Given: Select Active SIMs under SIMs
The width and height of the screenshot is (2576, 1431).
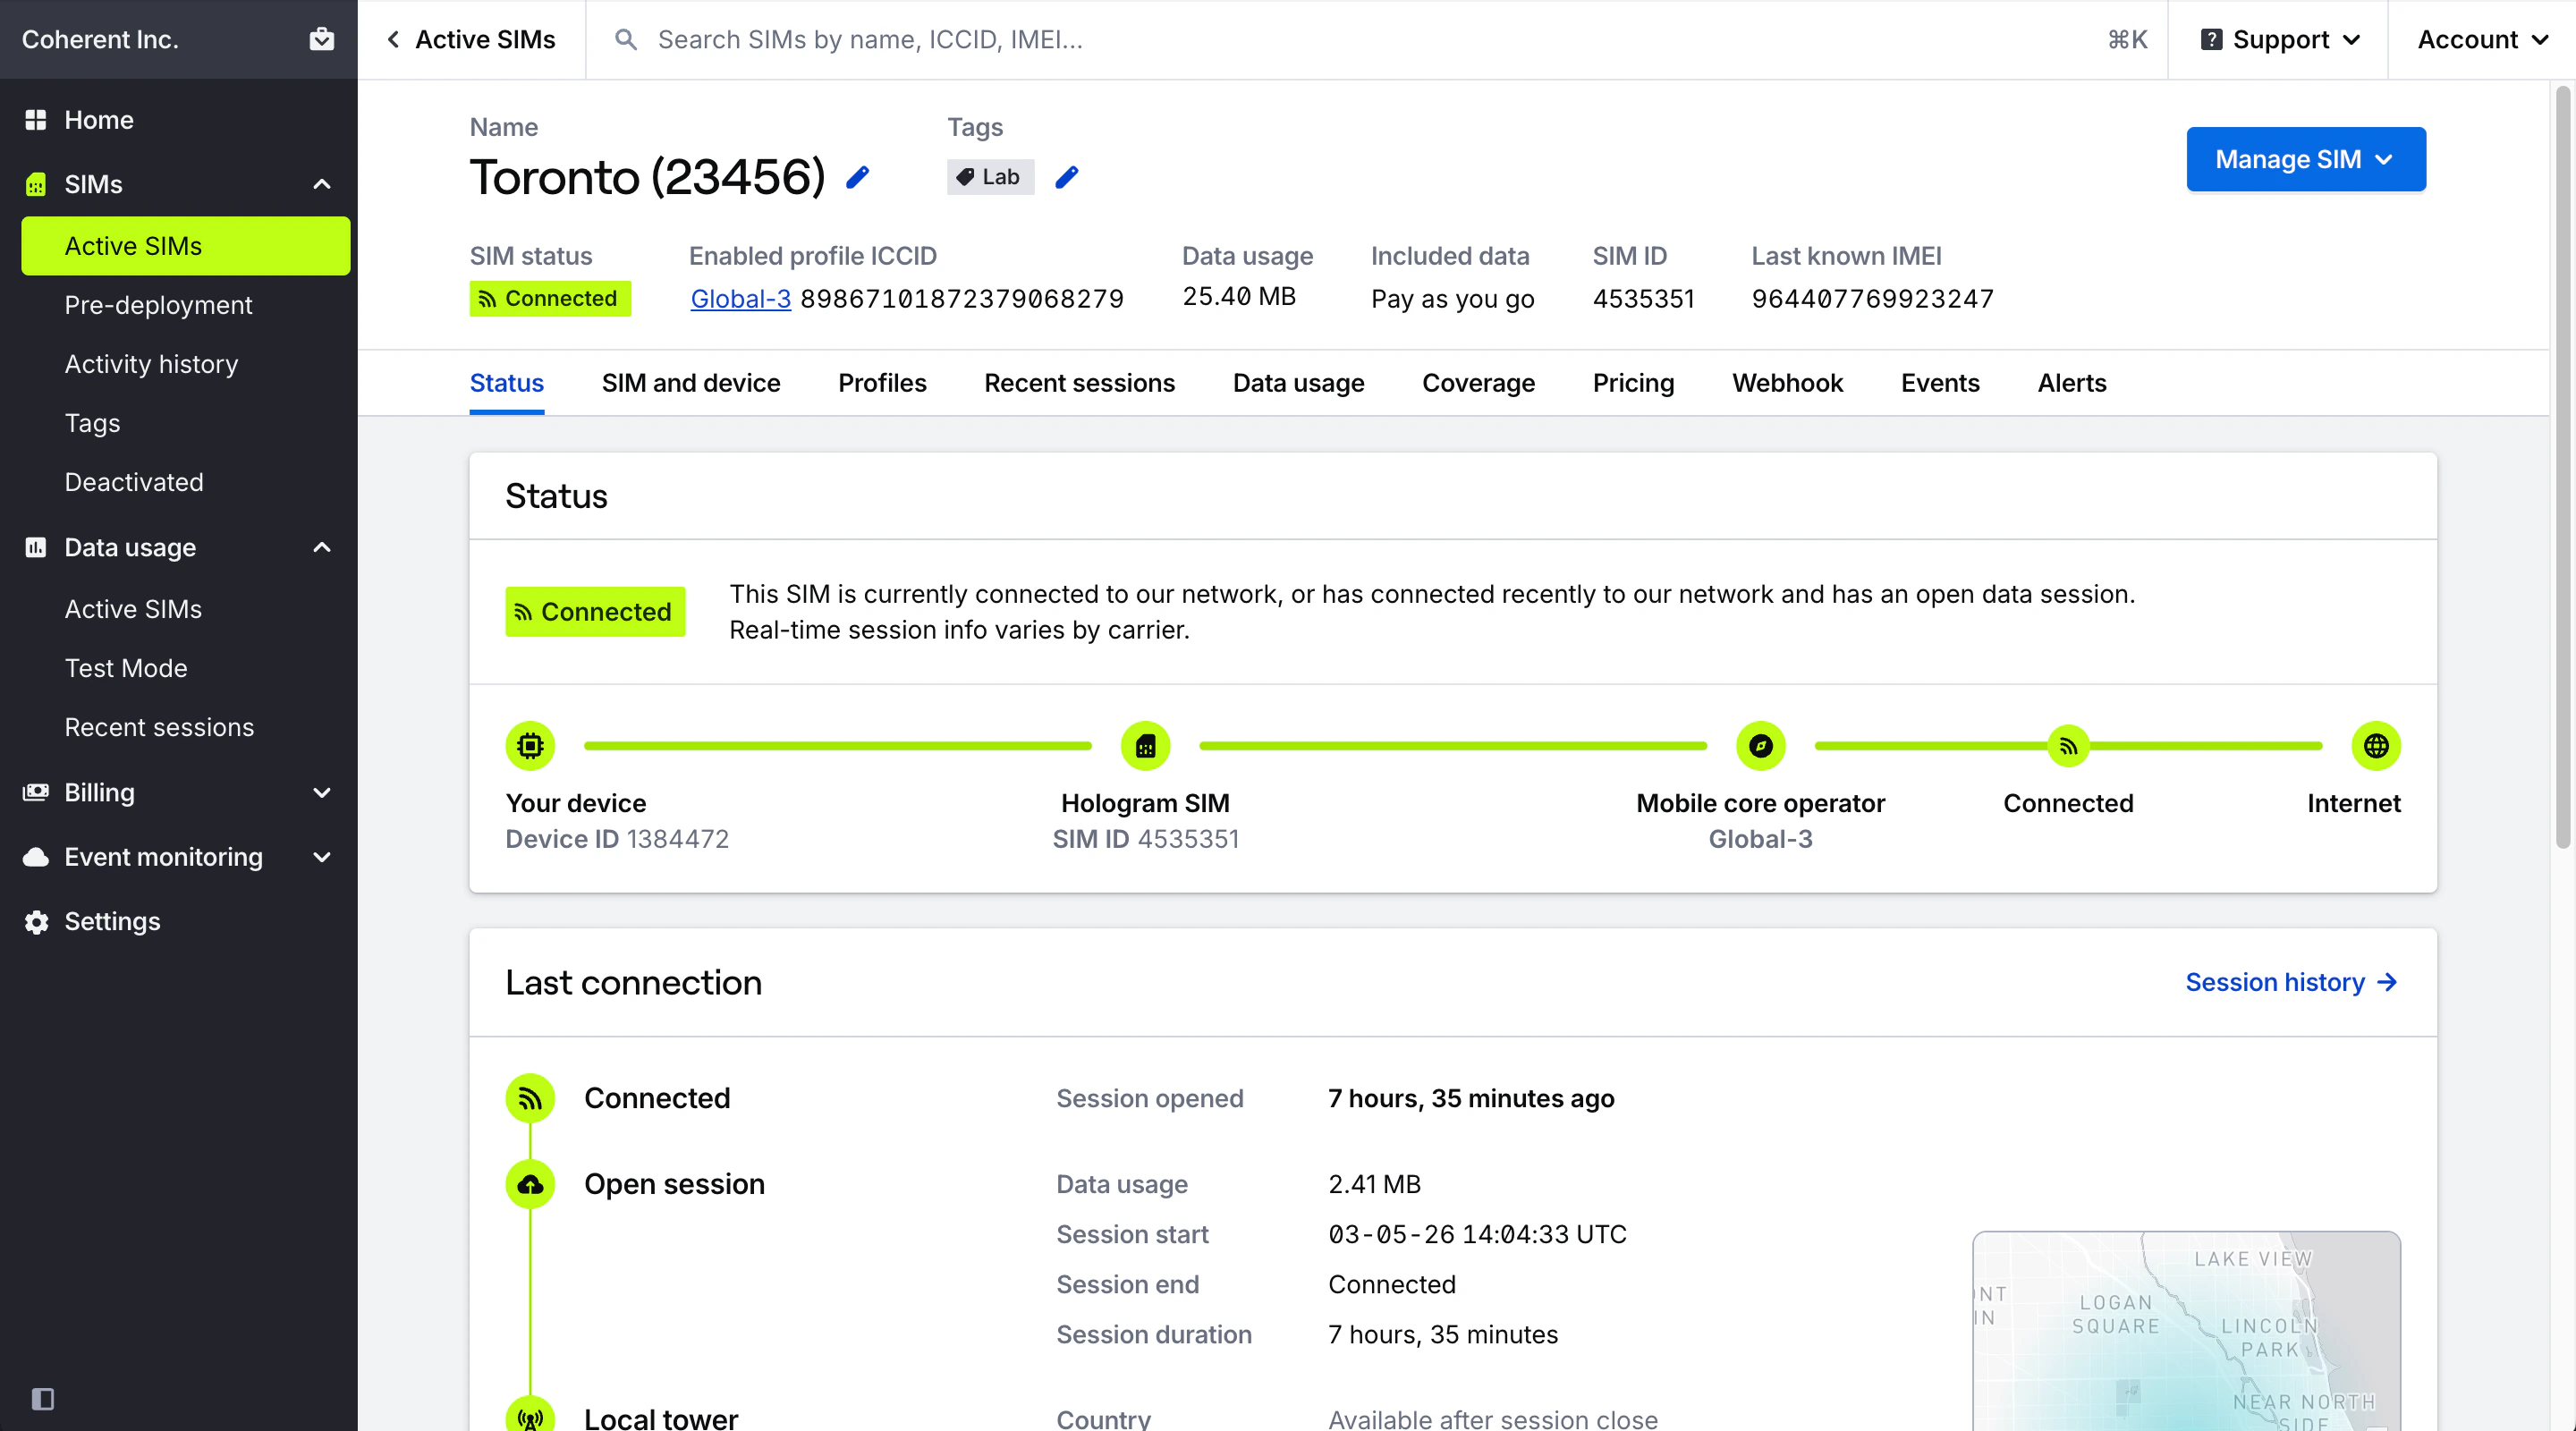Looking at the screenshot, I should coord(186,246).
